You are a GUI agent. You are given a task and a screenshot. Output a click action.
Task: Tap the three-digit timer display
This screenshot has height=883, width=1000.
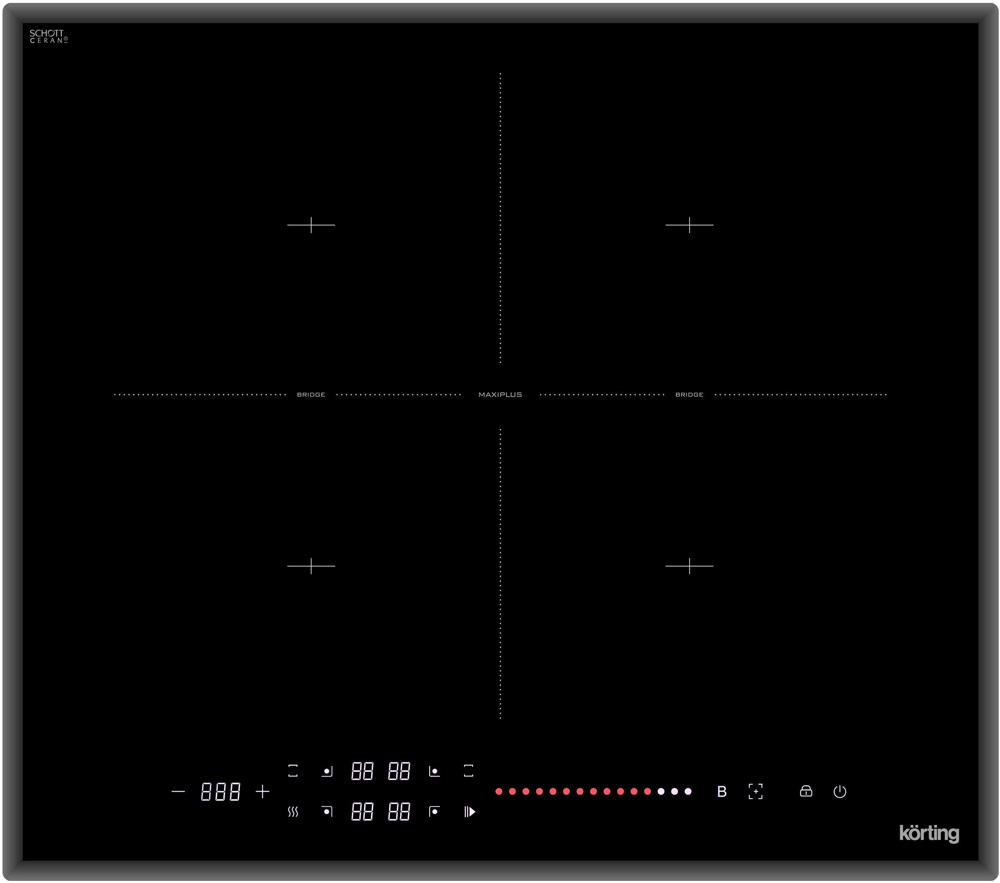(x=220, y=792)
